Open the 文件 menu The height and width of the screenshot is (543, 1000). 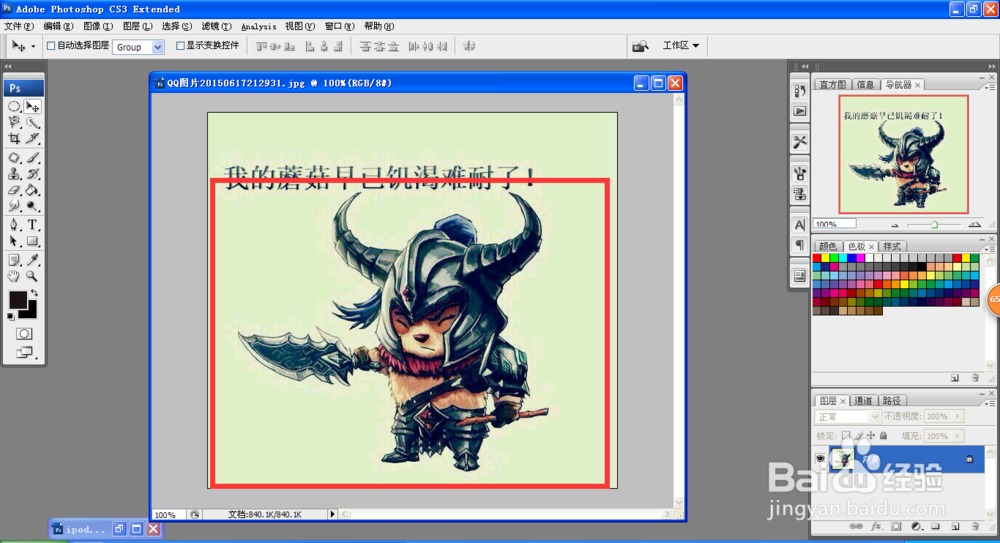click(18, 26)
